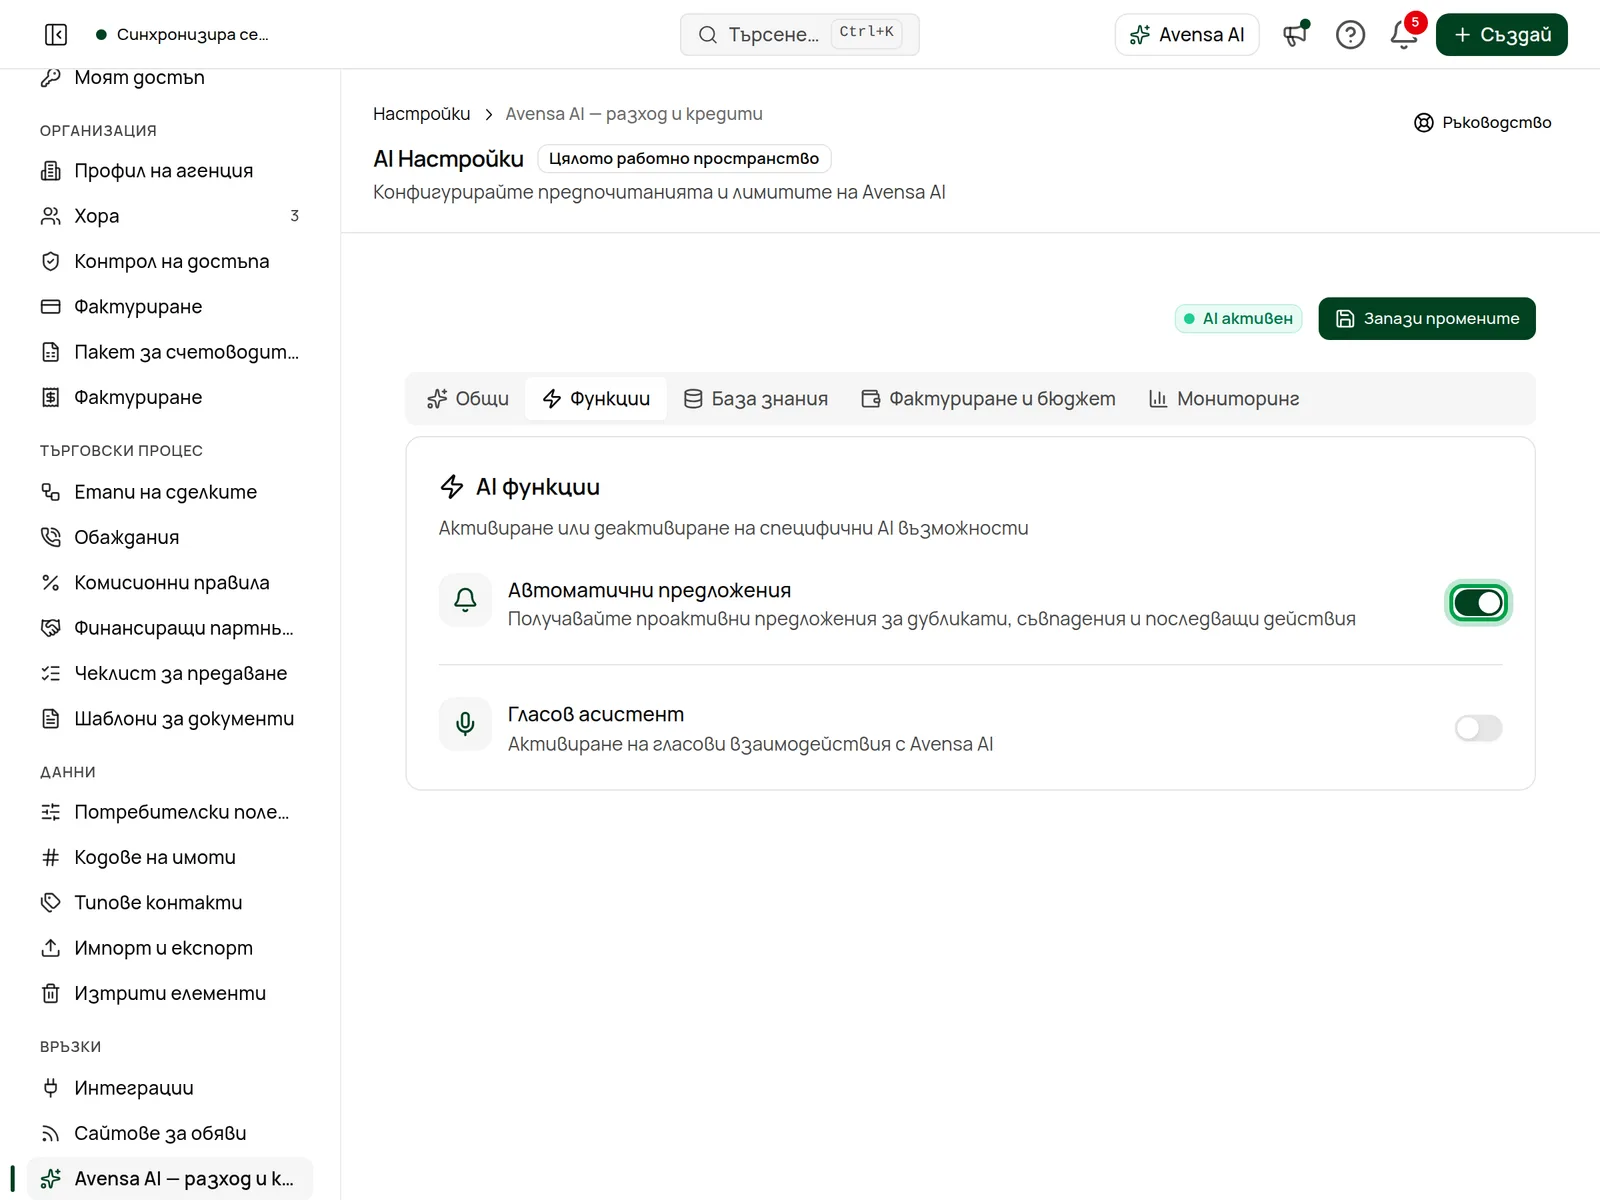Click the AI активен status badge
Screen dimensions: 1600x1200
1238,319
